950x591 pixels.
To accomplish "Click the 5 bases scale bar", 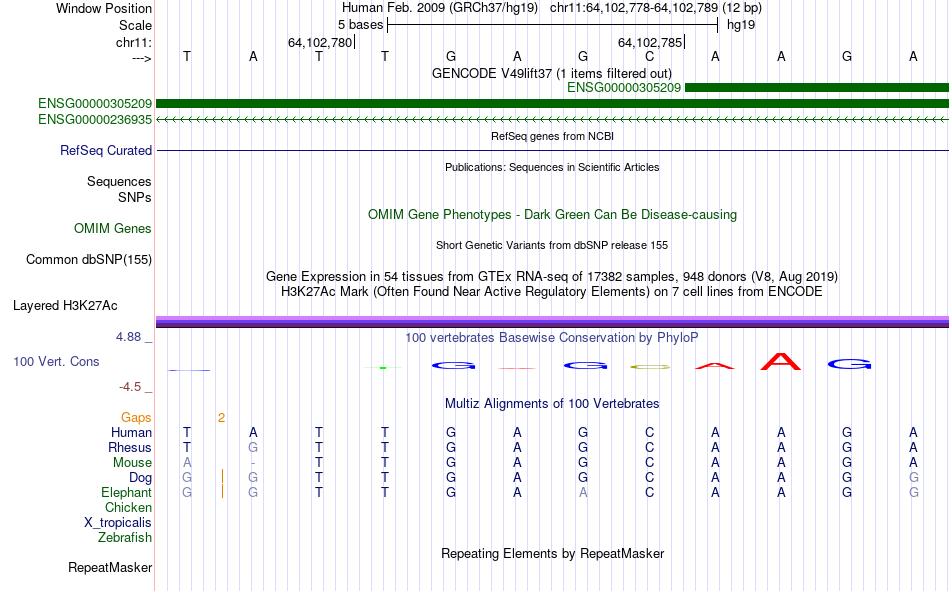I will (x=553, y=25).
